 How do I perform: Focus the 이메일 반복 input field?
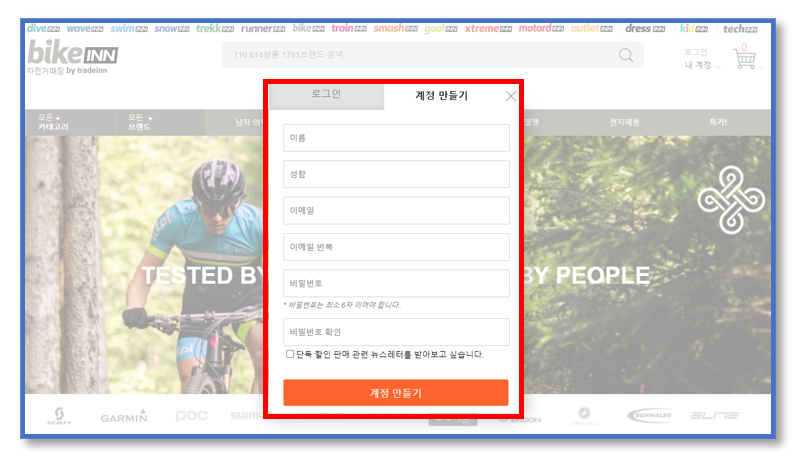tap(396, 247)
